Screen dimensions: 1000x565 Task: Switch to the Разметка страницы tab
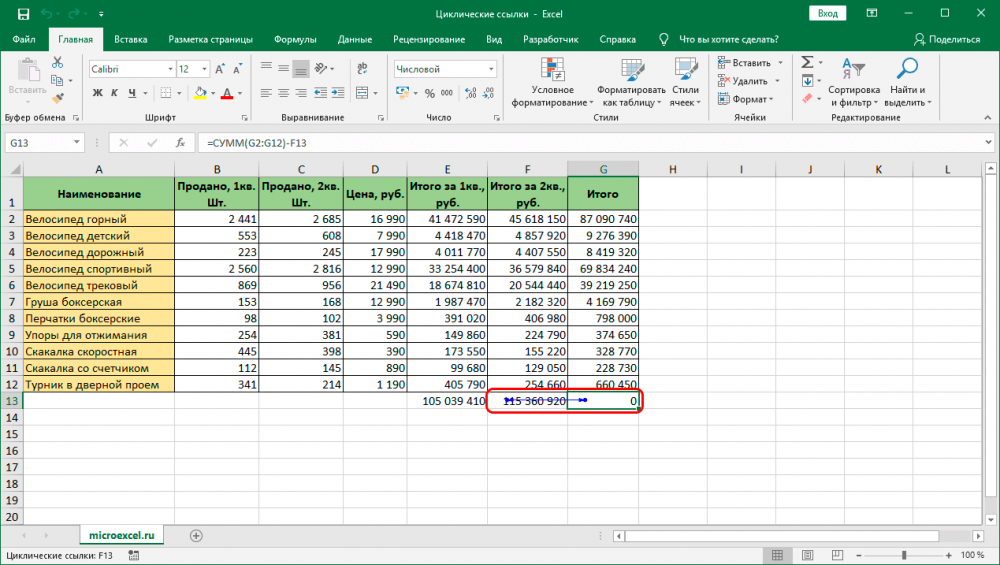pos(210,40)
